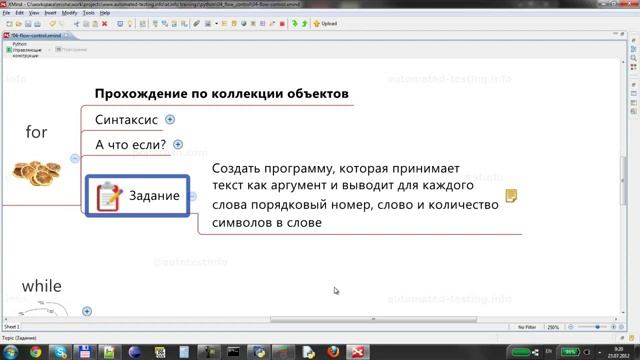The width and height of the screenshot is (640, 360).
Task: Click the clipboard icon on Задание topic
Action: click(x=109, y=196)
